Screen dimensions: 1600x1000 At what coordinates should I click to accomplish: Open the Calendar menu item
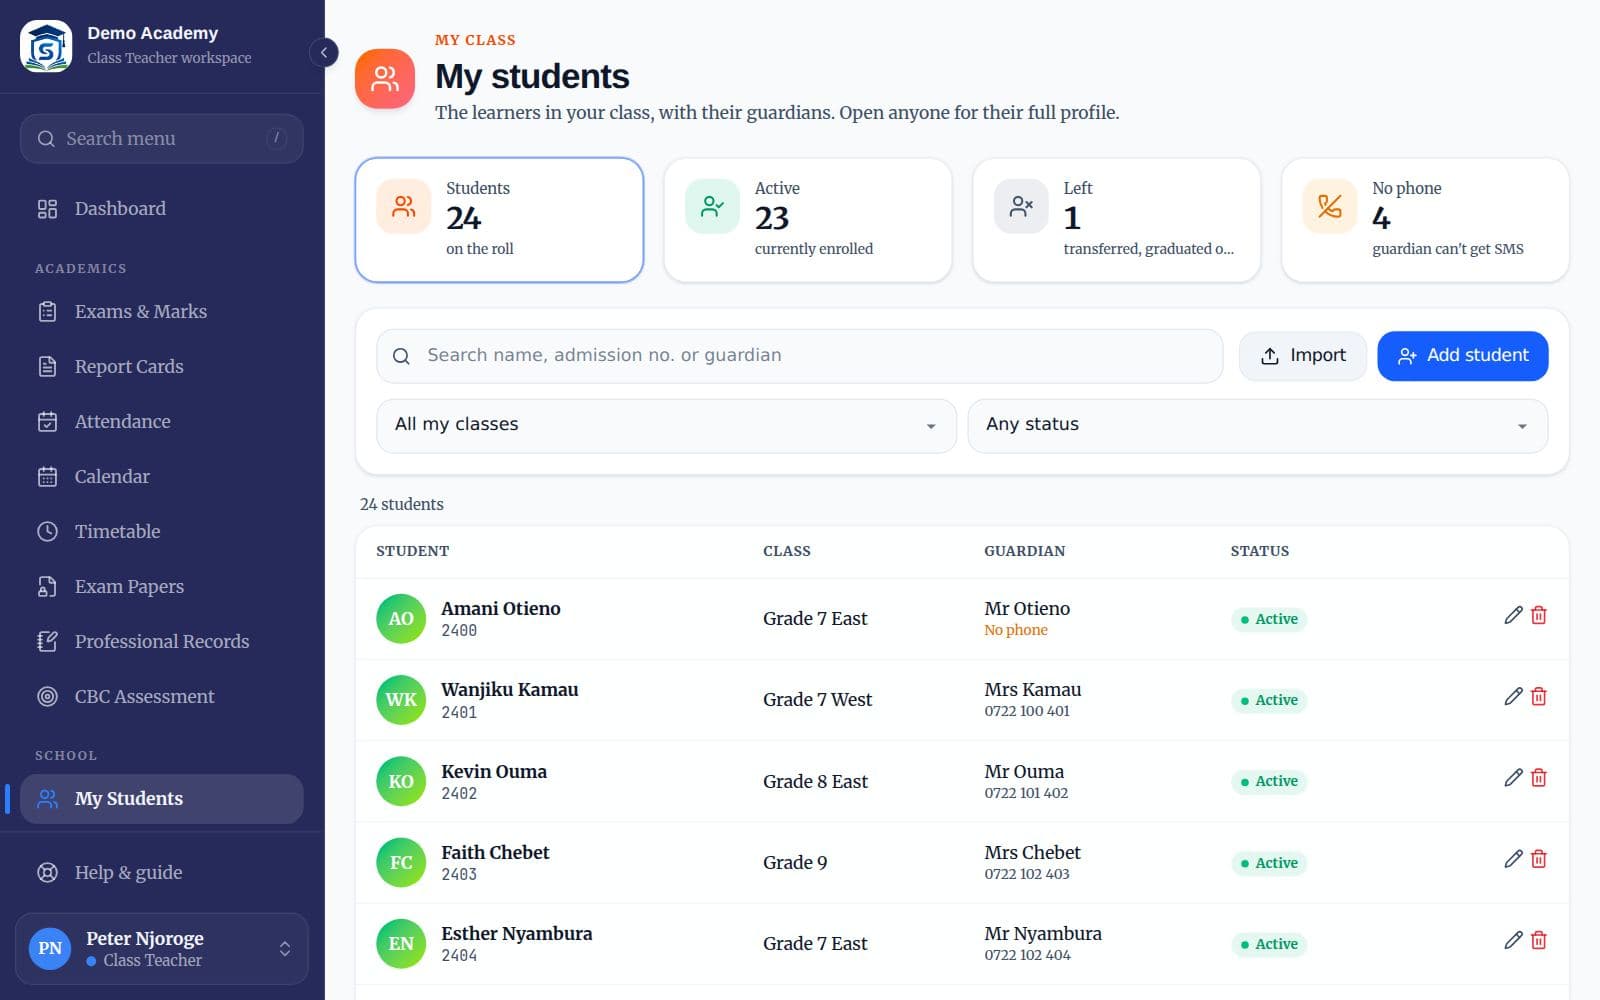162,476
